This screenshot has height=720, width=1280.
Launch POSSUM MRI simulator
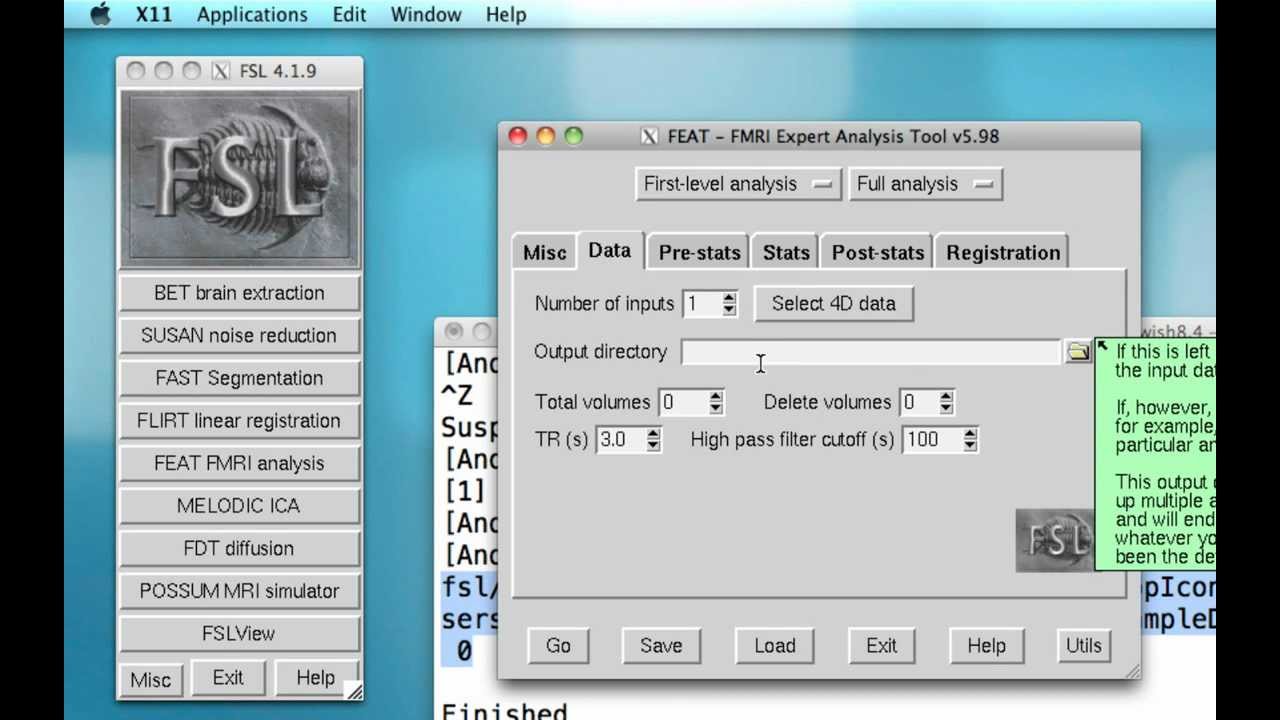point(239,591)
